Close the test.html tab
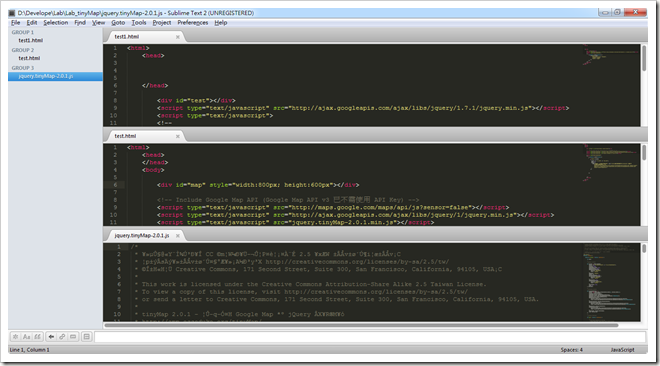660x366 pixels. (x=178, y=136)
